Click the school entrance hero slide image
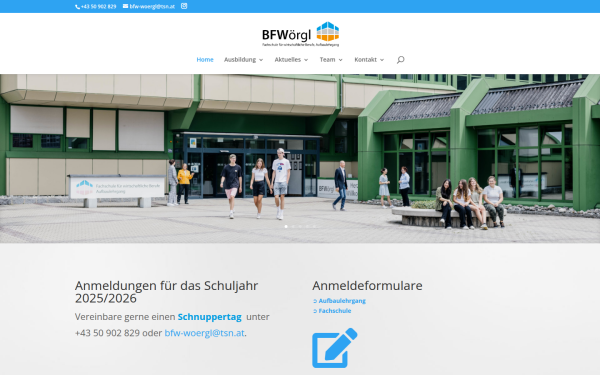Viewport: 600px width, 375px height. tap(300, 158)
